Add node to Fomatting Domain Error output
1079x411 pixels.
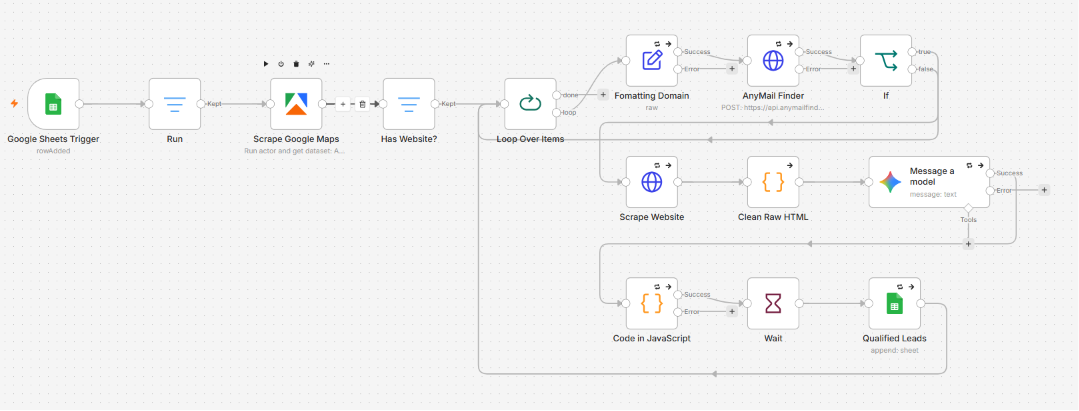click(731, 69)
